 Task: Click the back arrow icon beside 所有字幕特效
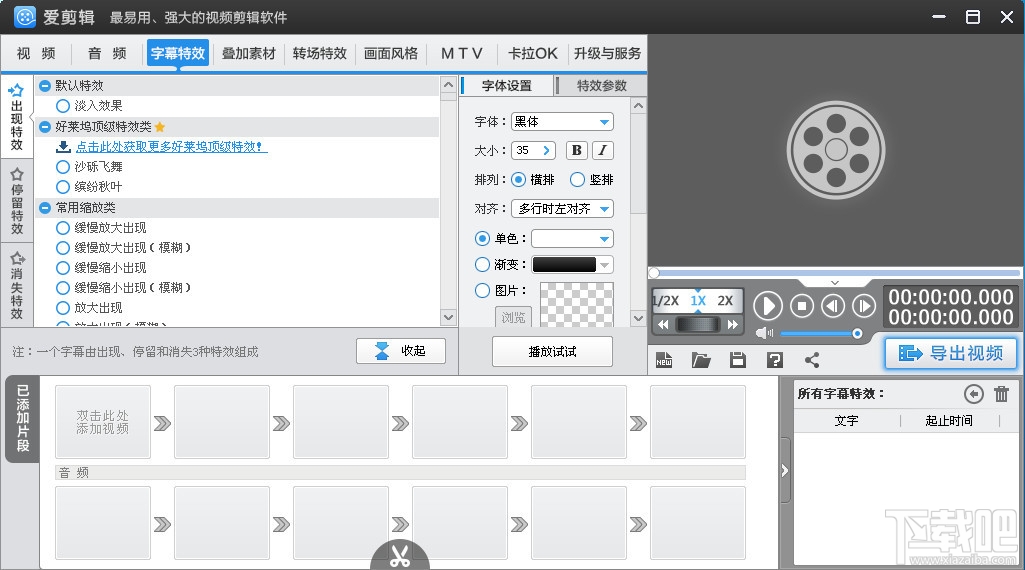pyautogui.click(x=973, y=394)
